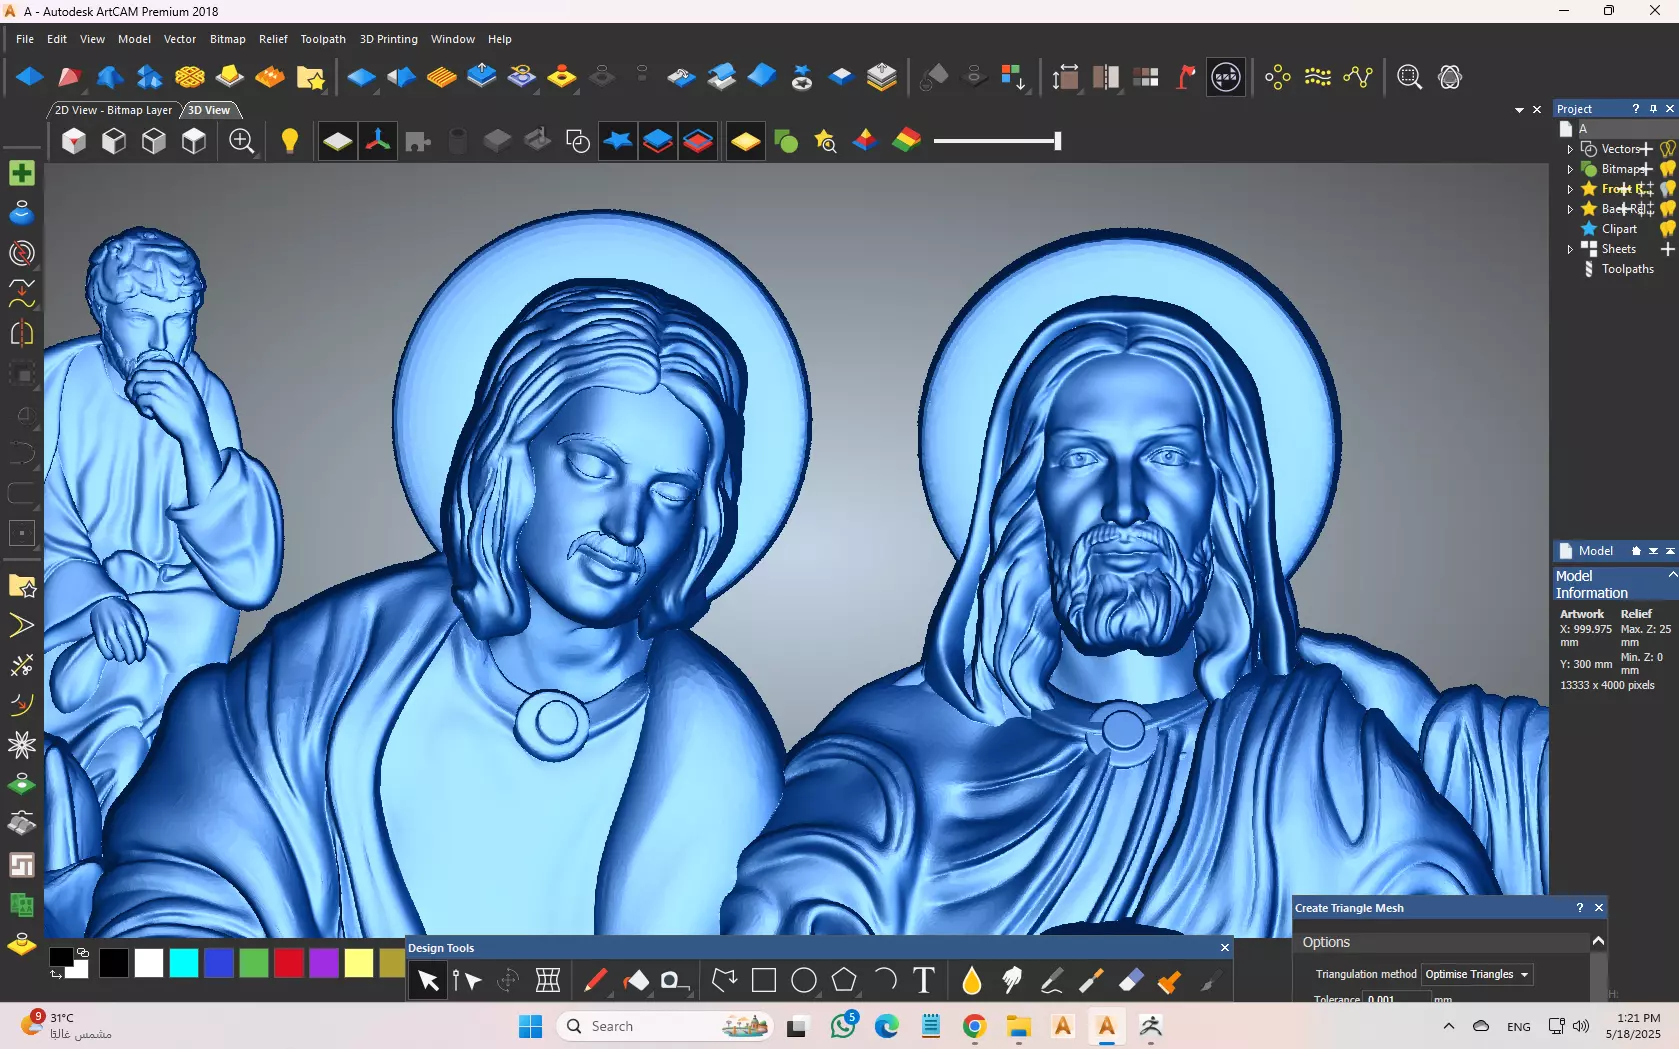
Task: Open the Triangulation method dropdown
Action: tap(1478, 974)
